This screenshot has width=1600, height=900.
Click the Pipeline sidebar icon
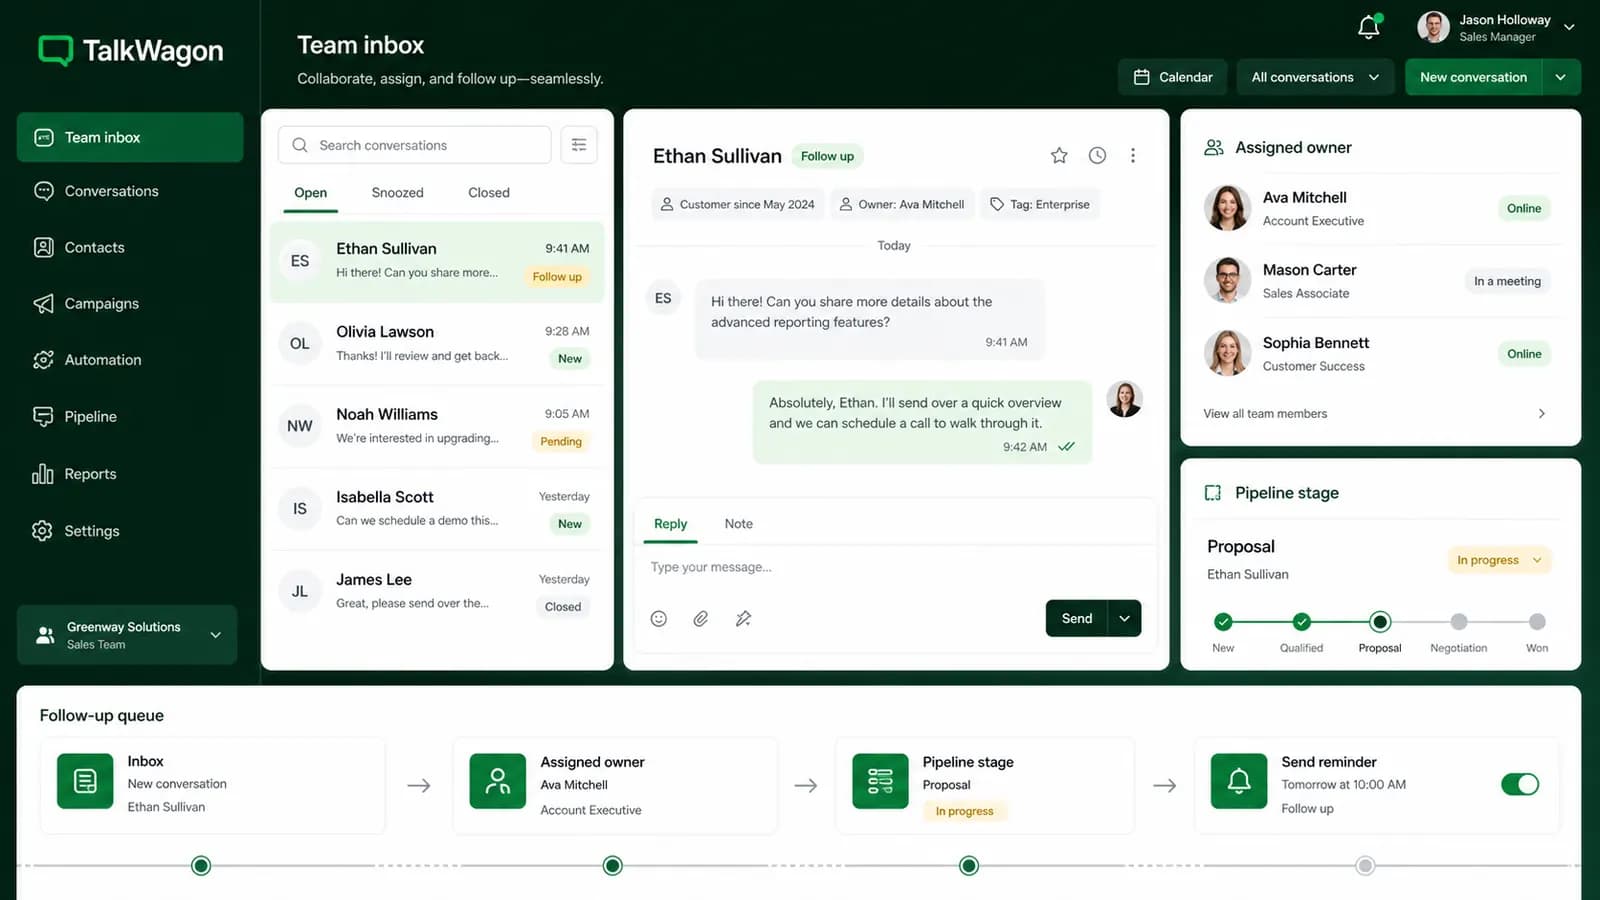click(x=43, y=416)
